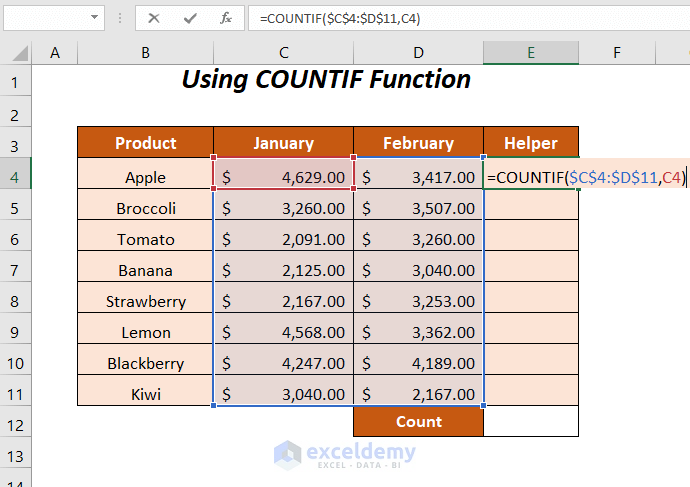690x487 pixels.
Task: Expand the Name Box dropdown arrow
Action: tap(95, 18)
